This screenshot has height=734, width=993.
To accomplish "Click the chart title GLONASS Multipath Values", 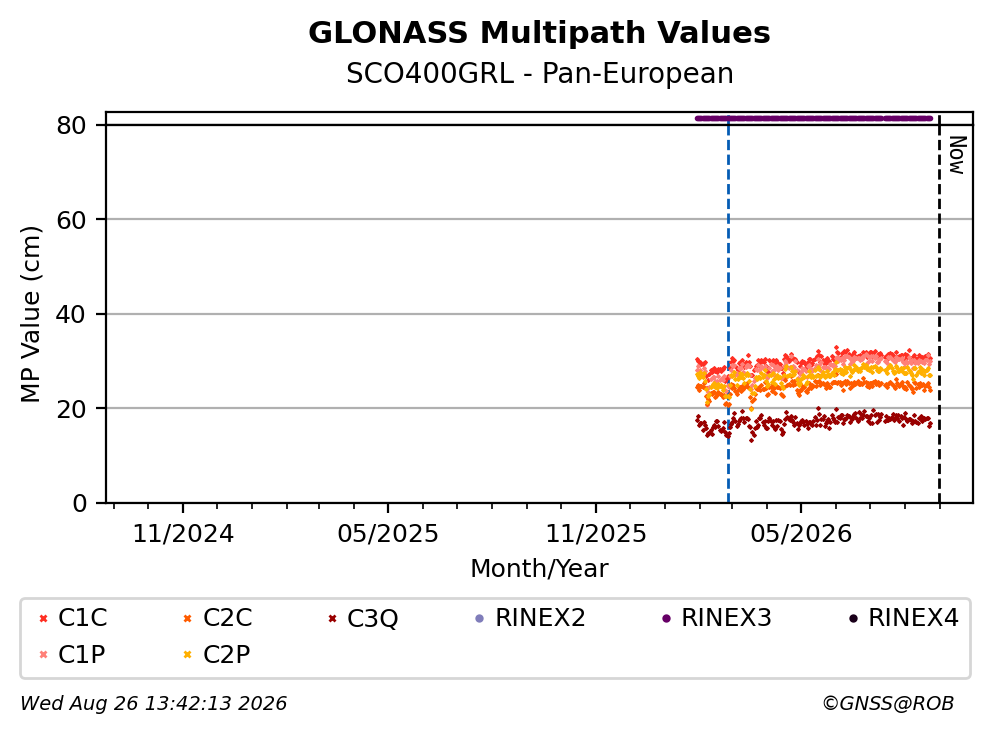I will [539, 32].
